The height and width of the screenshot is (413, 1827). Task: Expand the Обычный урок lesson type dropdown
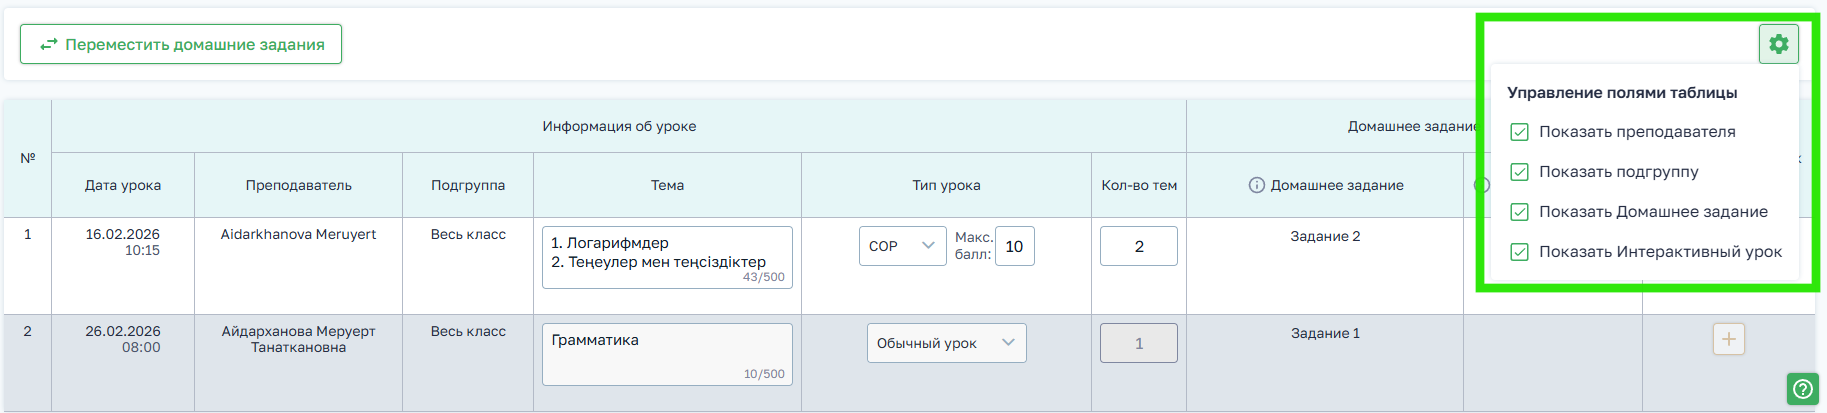946,343
